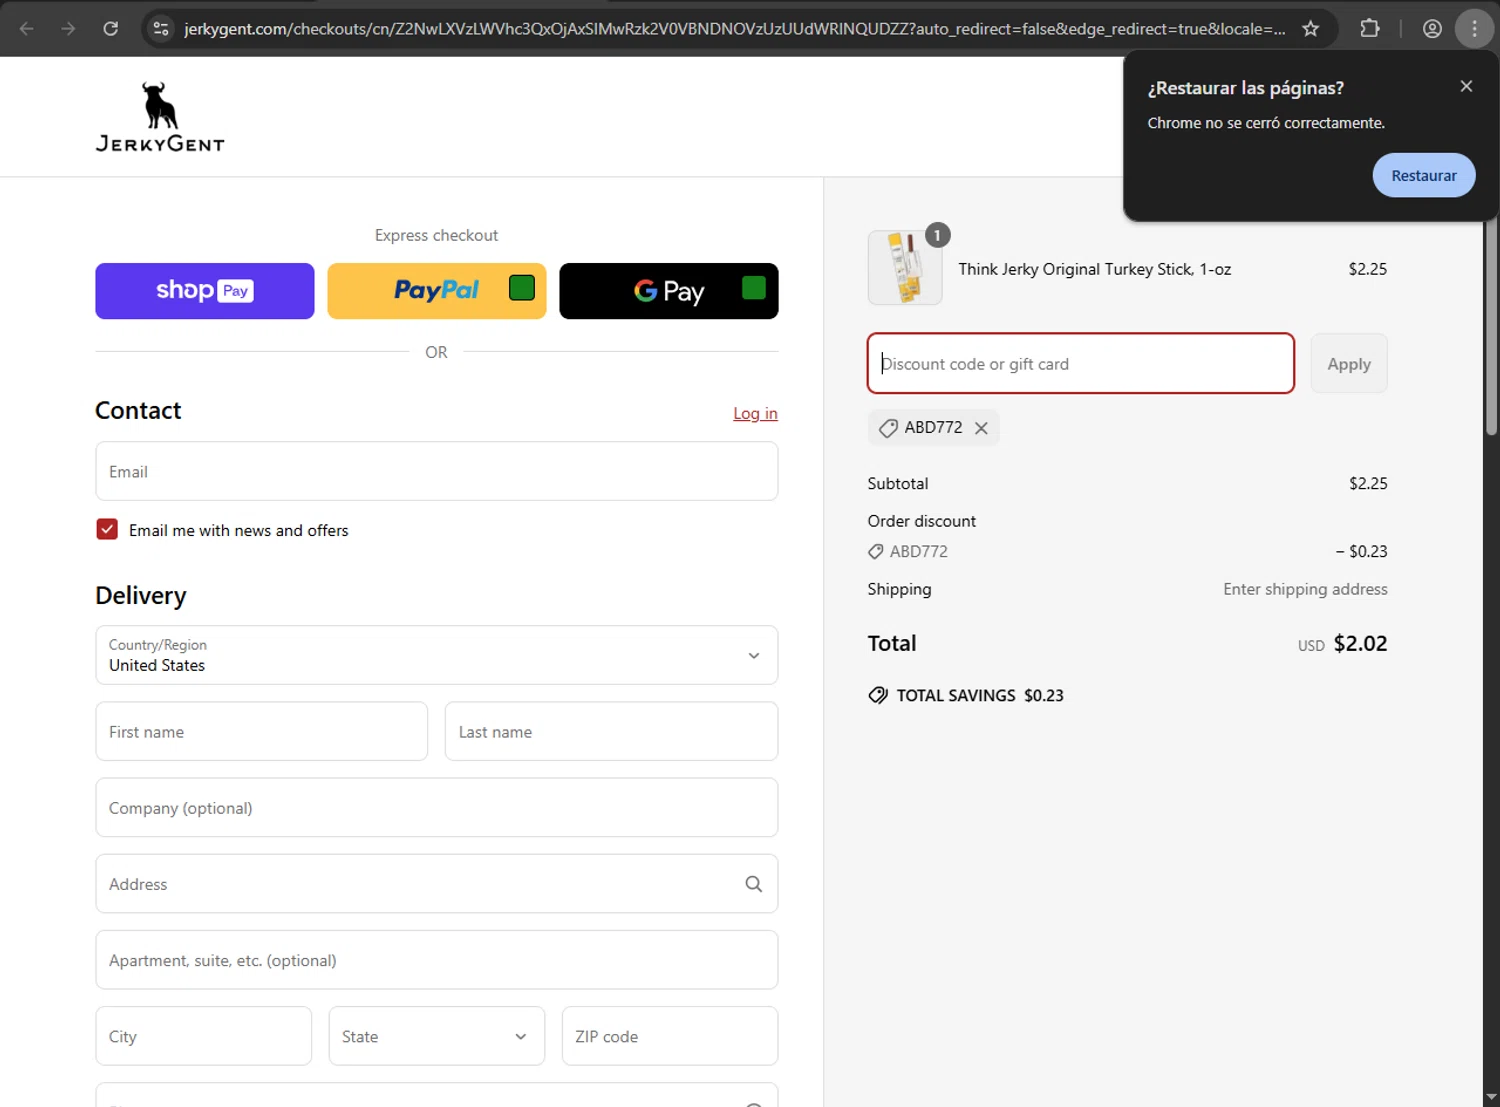This screenshot has width=1500, height=1107.
Task: Click the scrollbar down arrow
Action: [x=1491, y=1097]
